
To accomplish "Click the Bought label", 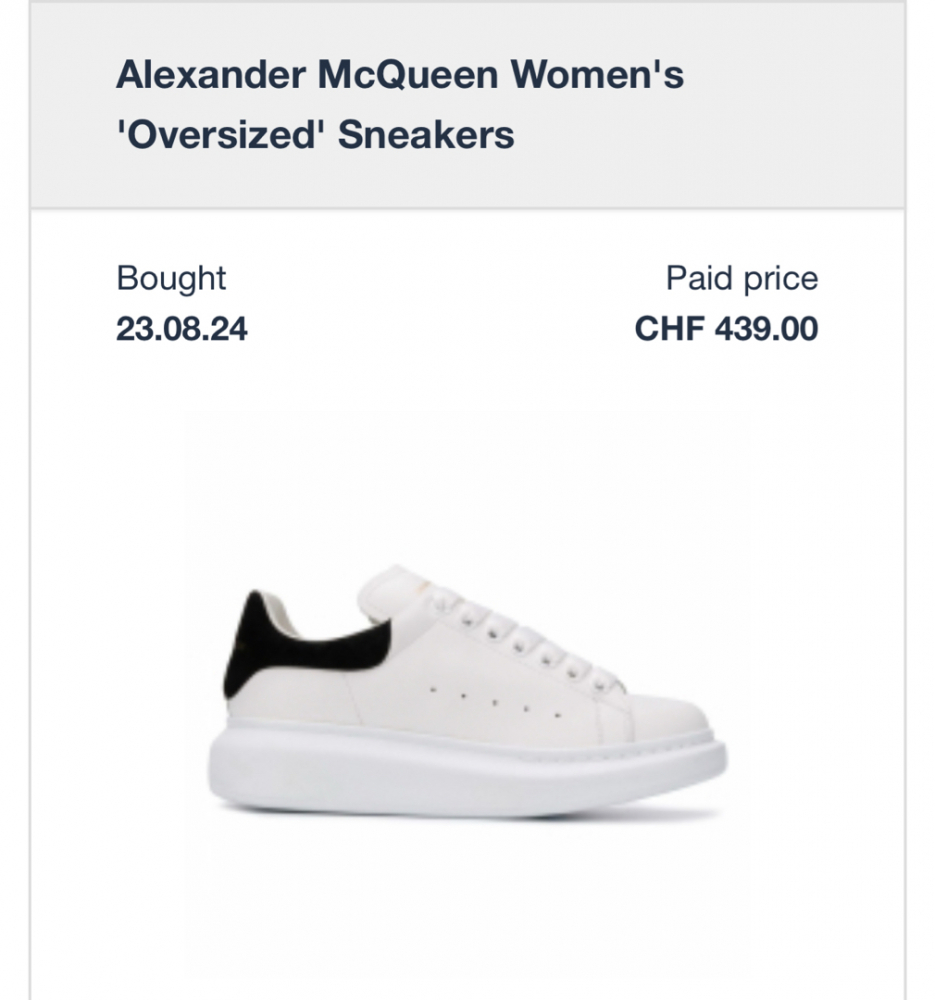I will [x=172, y=278].
